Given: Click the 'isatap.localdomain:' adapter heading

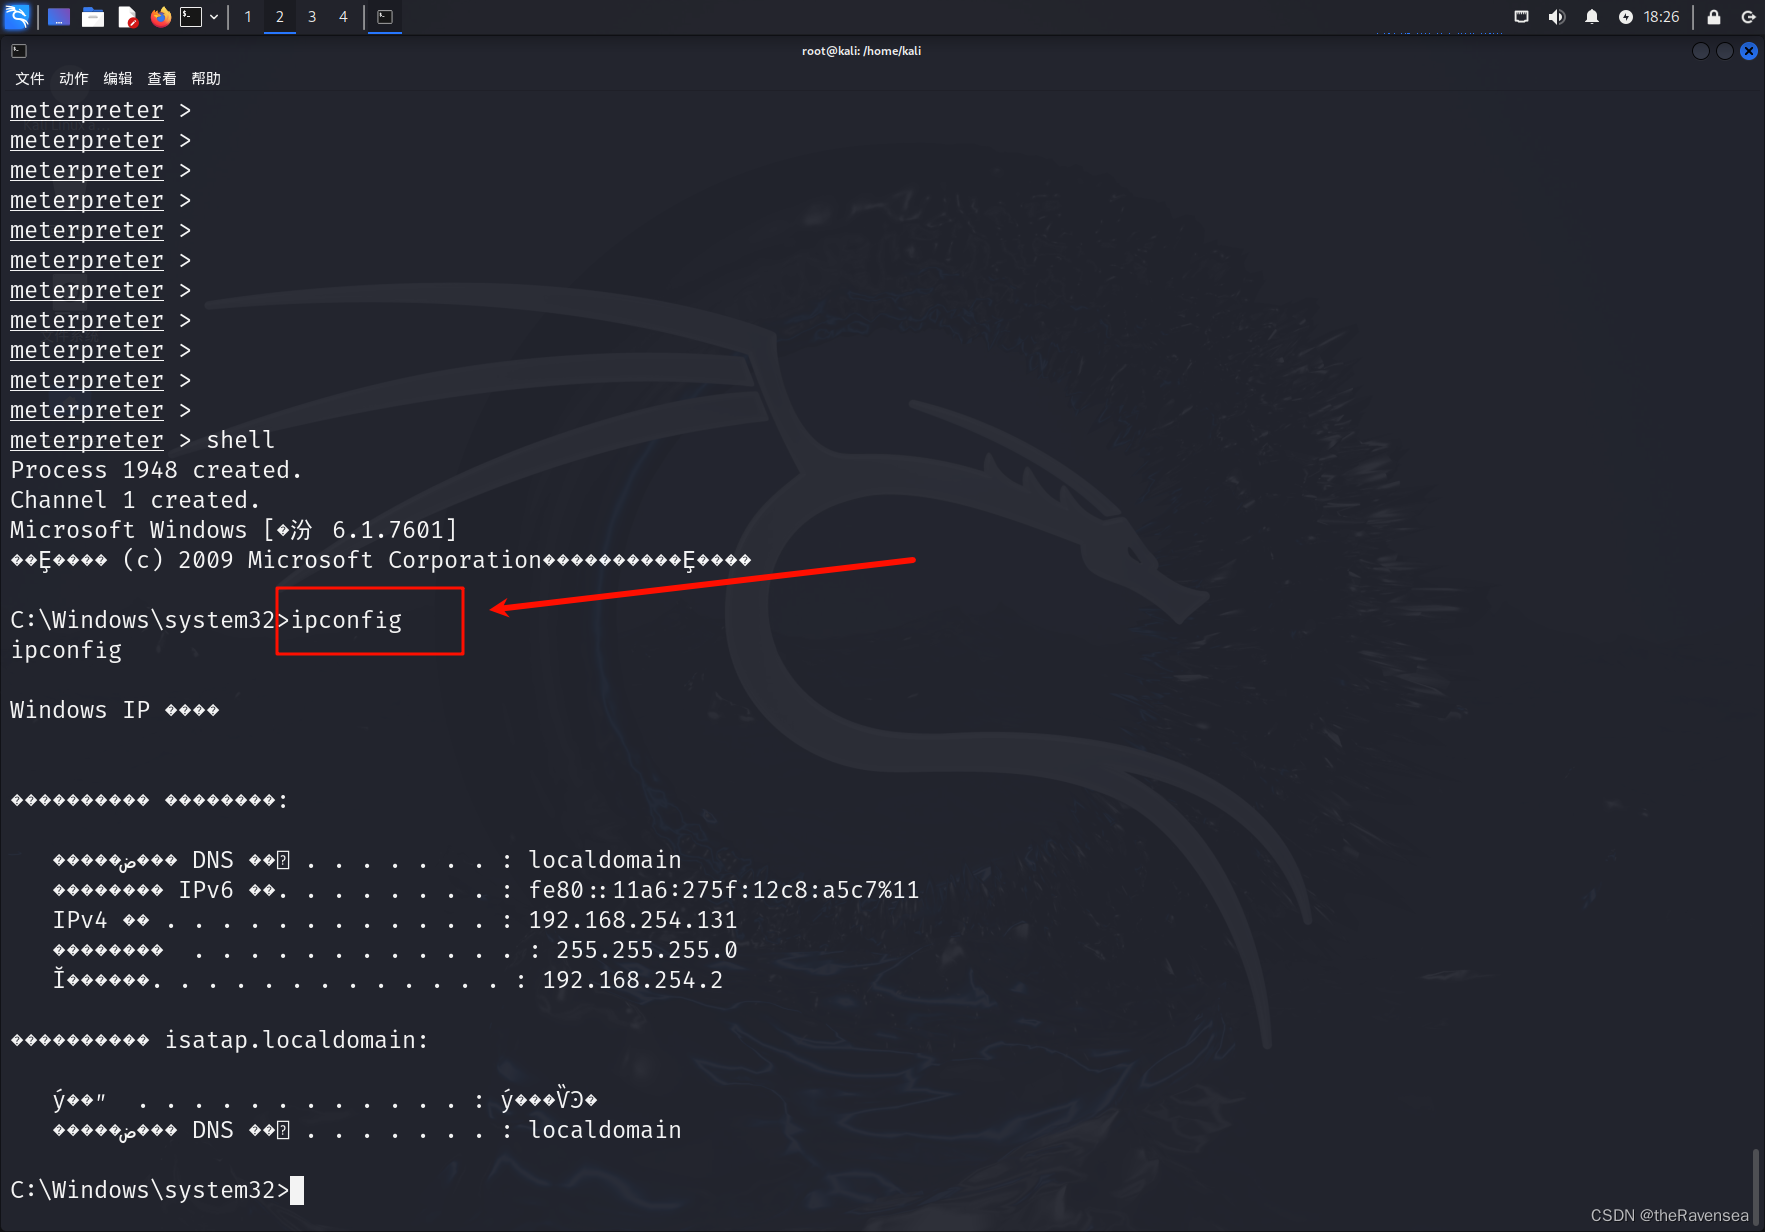Looking at the screenshot, I should pyautogui.click(x=296, y=1040).
